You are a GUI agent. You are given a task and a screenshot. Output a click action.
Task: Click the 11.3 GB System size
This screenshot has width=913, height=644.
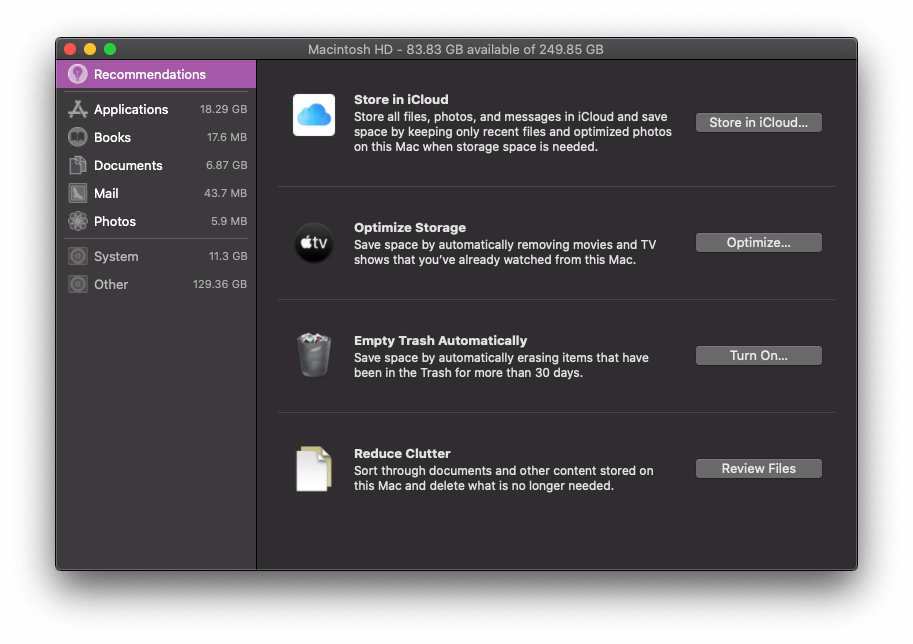coord(228,256)
